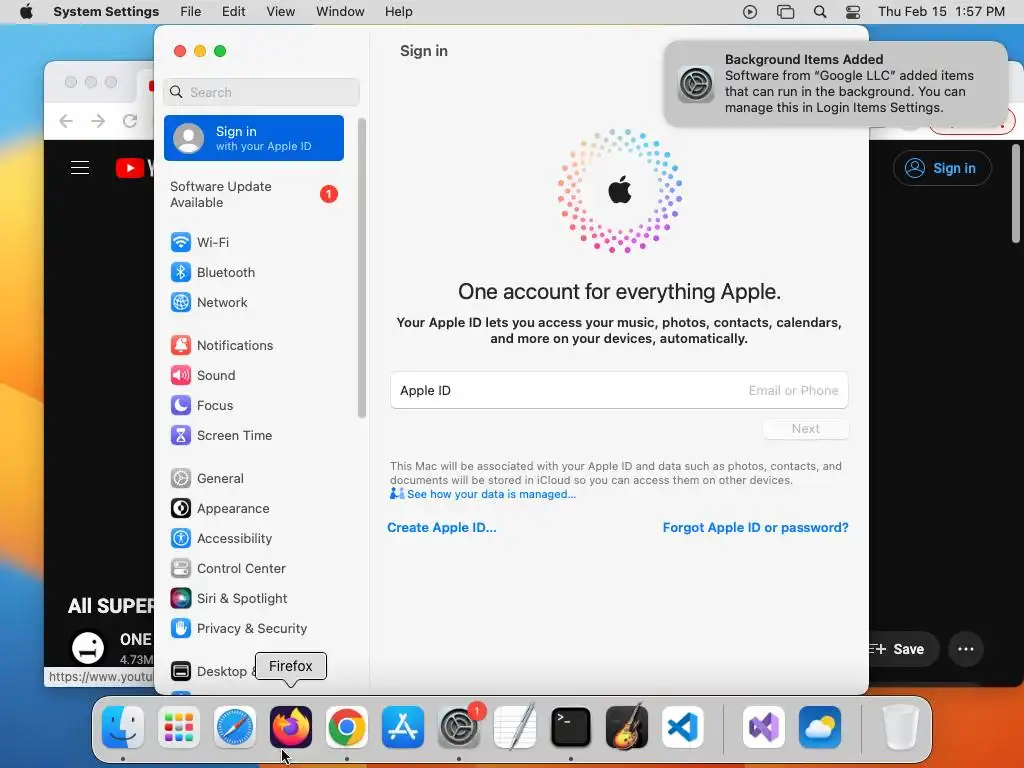
Task: Click Chrome forward arrow button
Action: [98, 121]
